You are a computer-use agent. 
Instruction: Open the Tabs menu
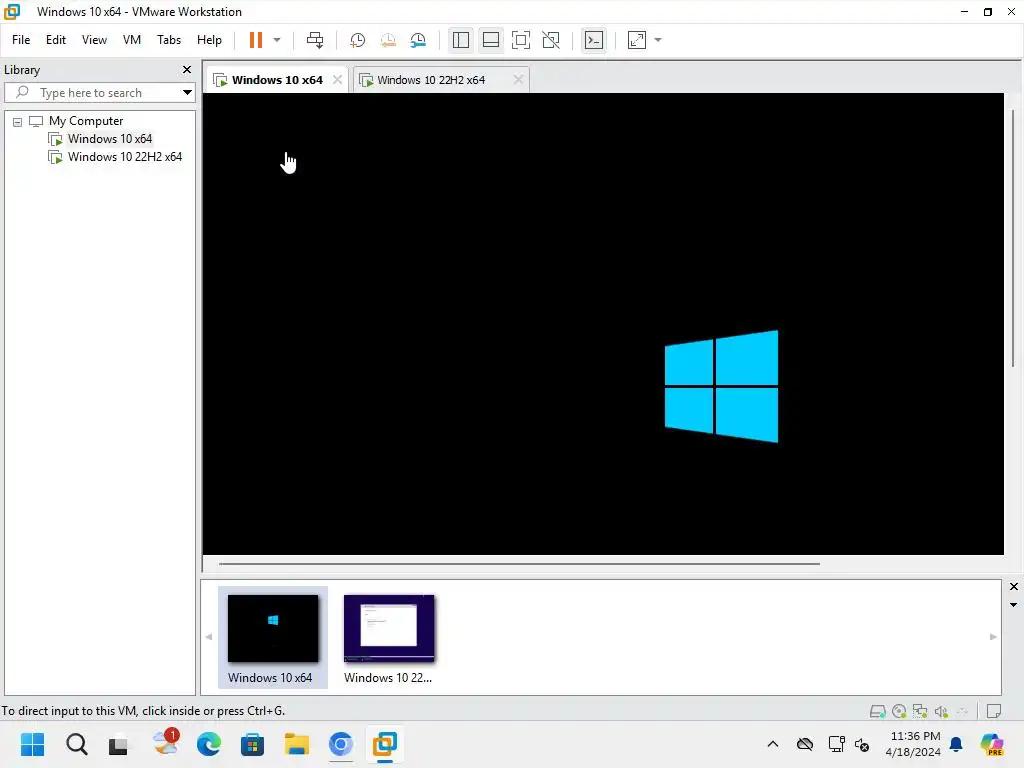(168, 40)
